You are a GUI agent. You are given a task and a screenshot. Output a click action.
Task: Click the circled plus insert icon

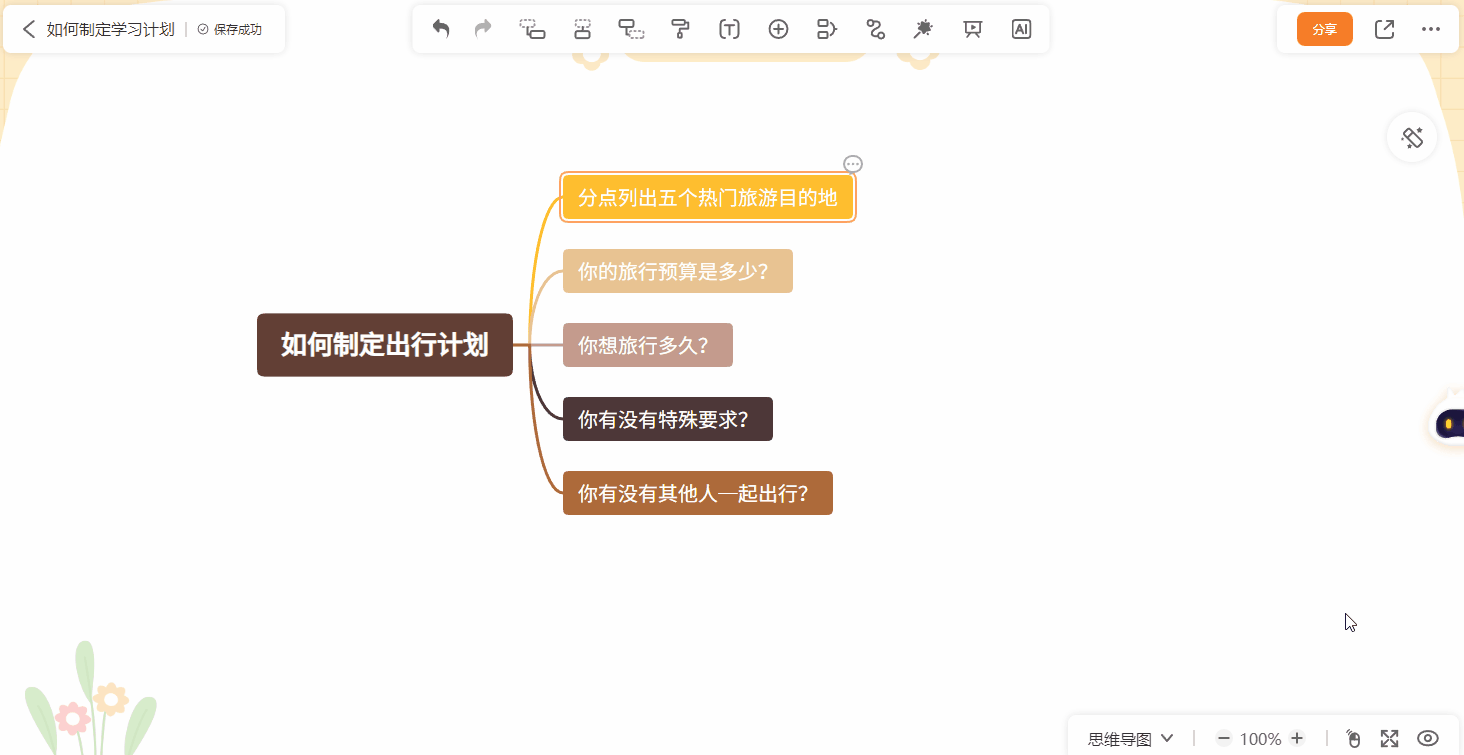(x=778, y=29)
